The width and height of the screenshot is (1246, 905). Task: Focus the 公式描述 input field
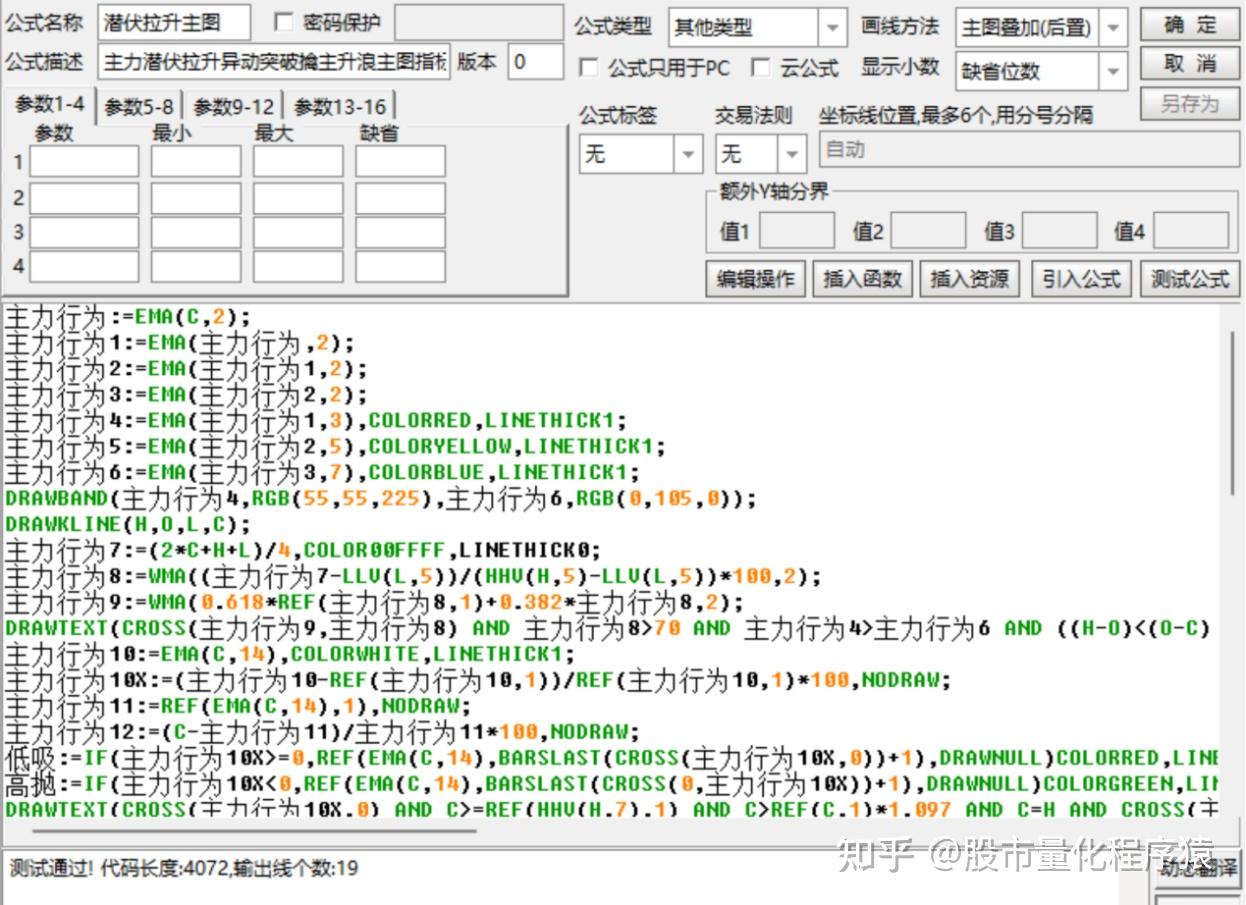pos(274,61)
